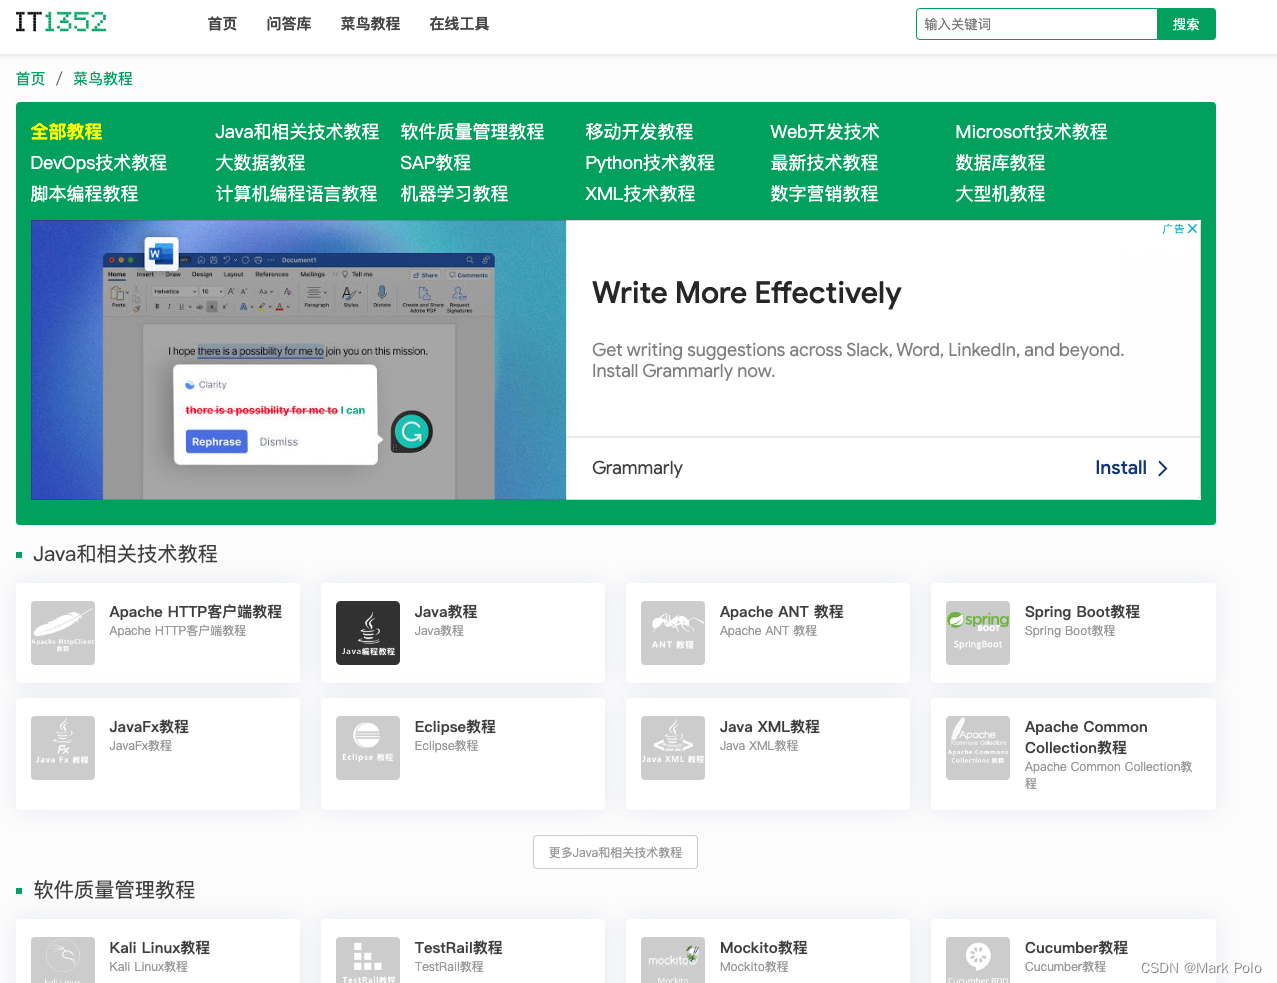Select the Java和相关技术教程 category
The height and width of the screenshot is (983, 1277).
297,132
